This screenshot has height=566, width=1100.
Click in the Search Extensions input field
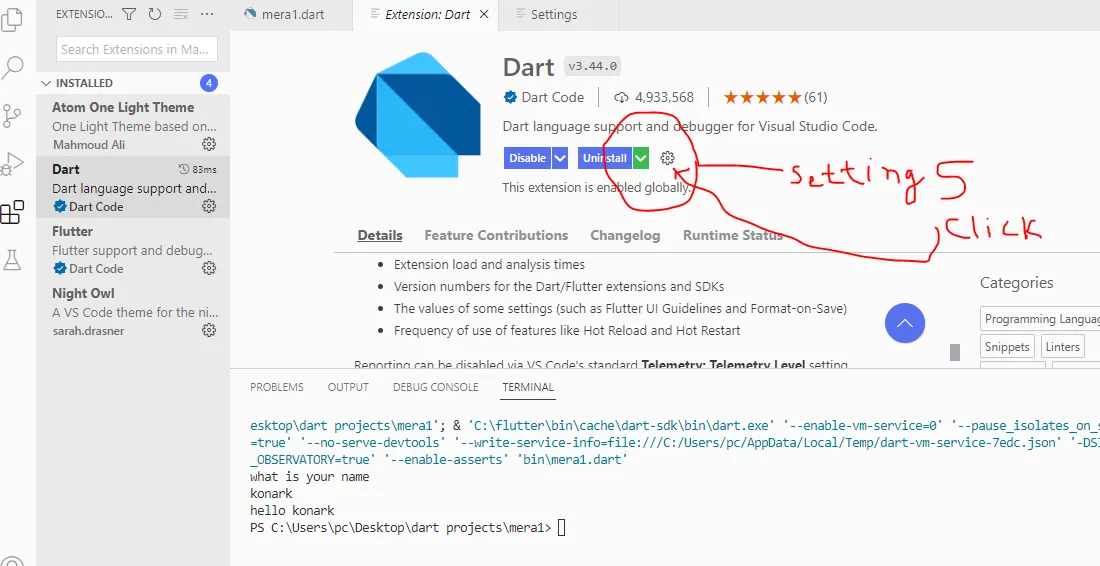137,49
